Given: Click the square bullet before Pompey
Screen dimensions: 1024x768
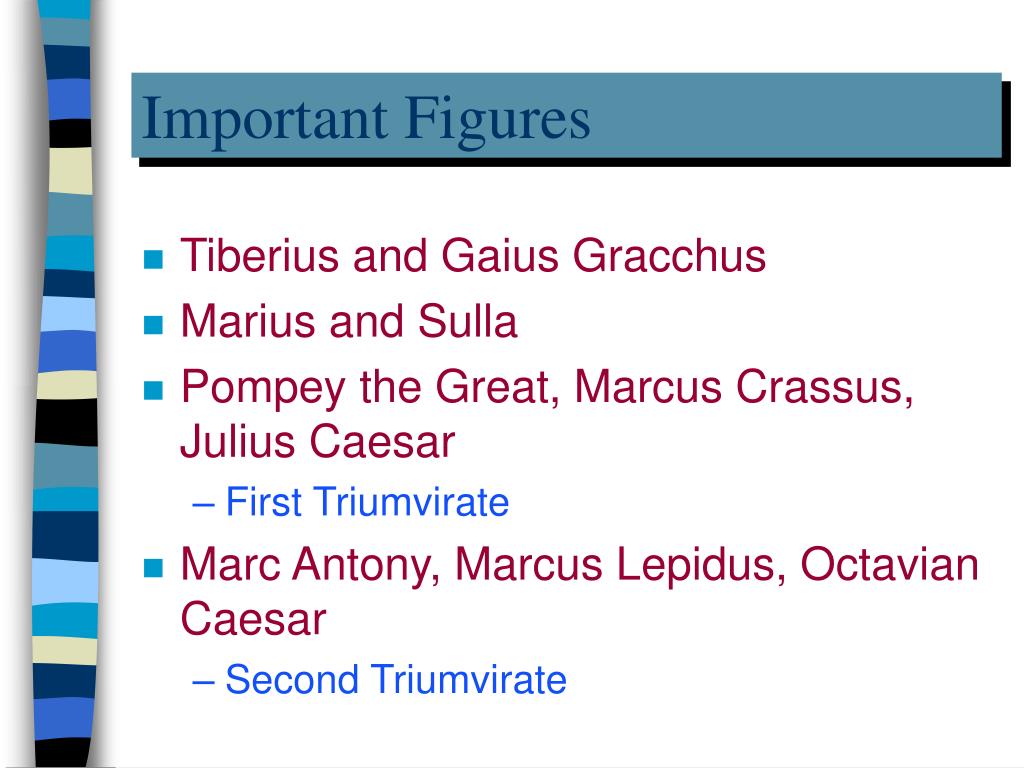Looking at the screenshot, I should 153,391.
